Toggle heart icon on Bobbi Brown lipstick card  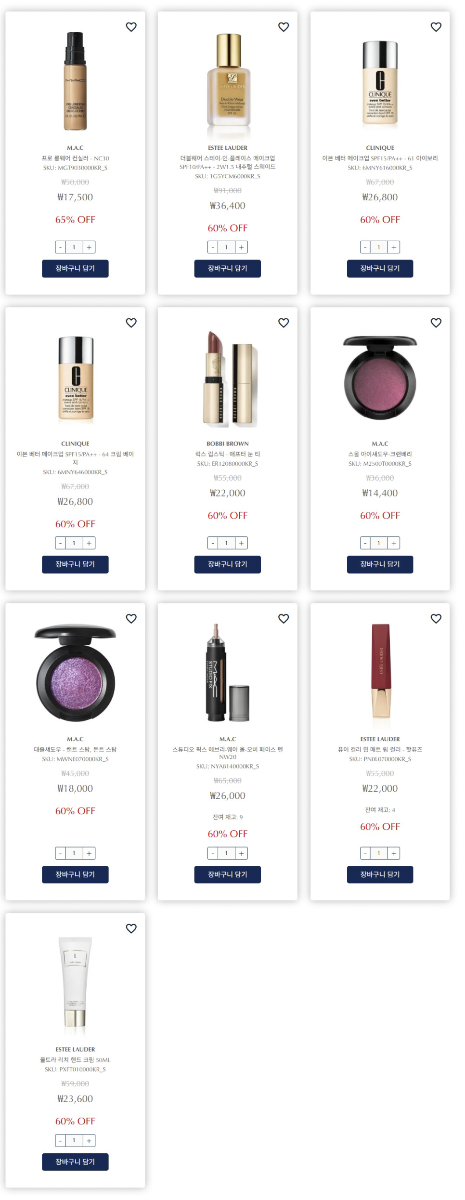(x=283, y=323)
